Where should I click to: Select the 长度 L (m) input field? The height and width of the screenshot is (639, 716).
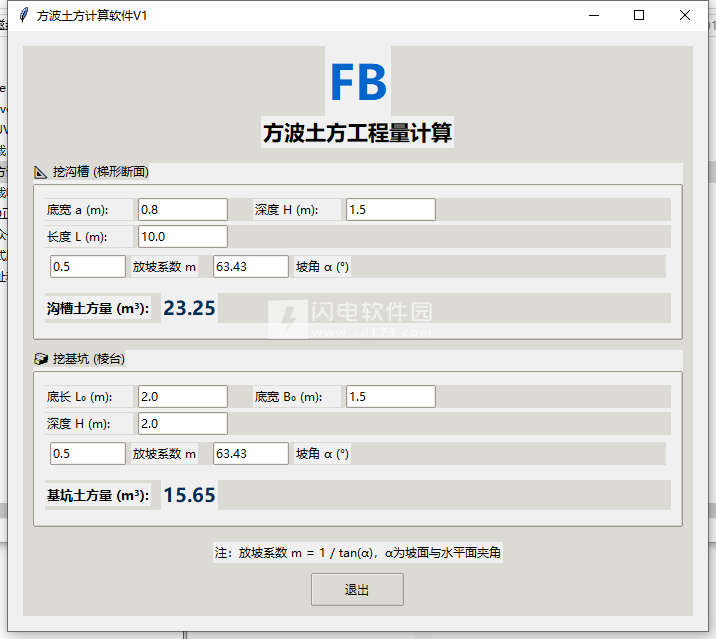(182, 237)
